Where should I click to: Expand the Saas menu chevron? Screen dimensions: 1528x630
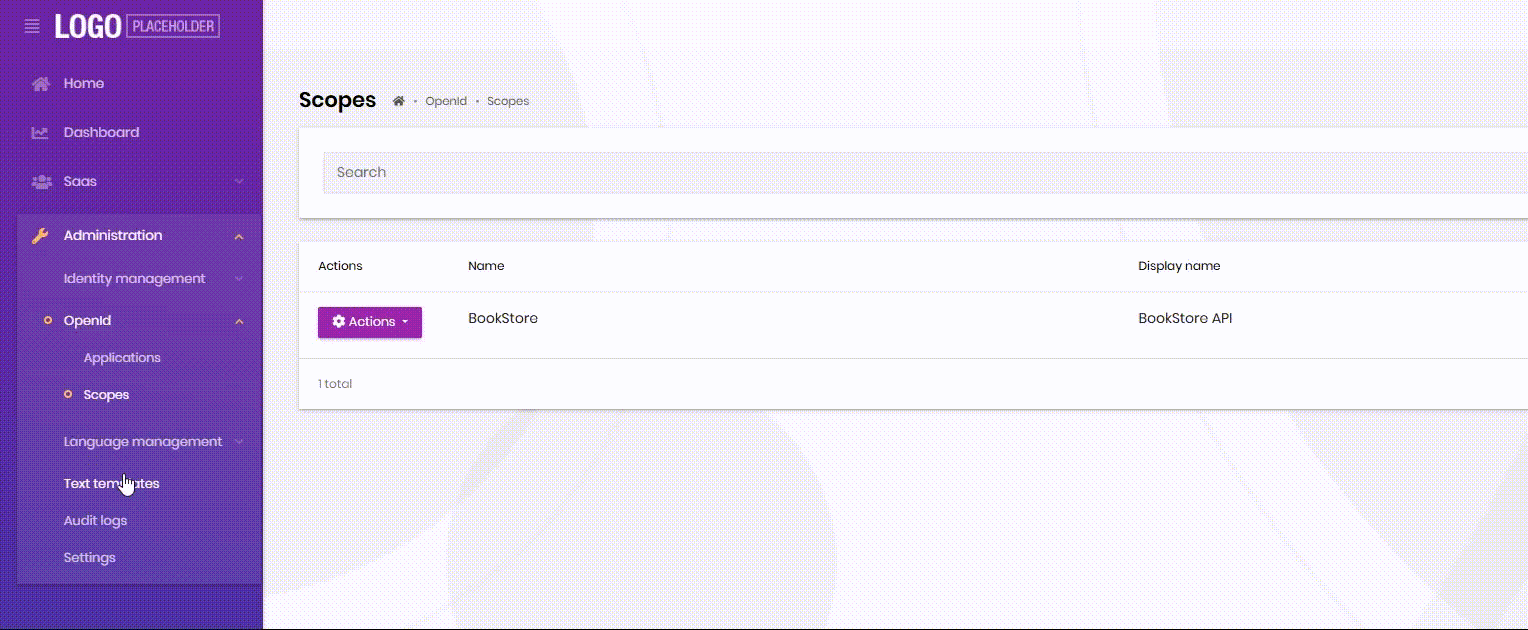click(239, 182)
